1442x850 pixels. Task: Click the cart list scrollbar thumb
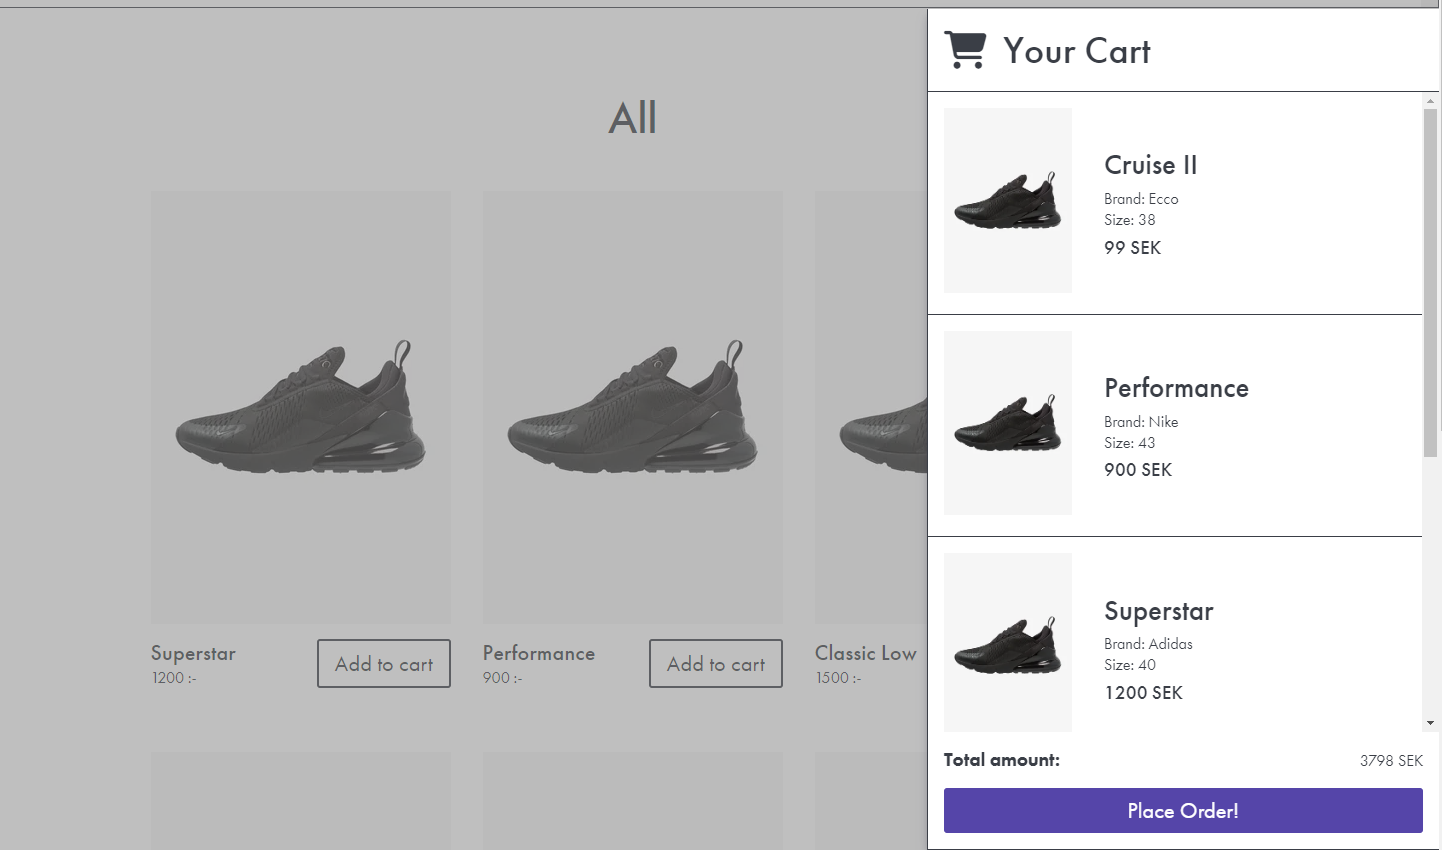pyautogui.click(x=1430, y=283)
